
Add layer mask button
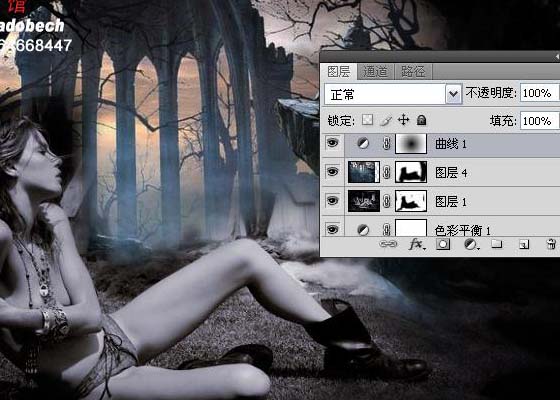tap(443, 244)
